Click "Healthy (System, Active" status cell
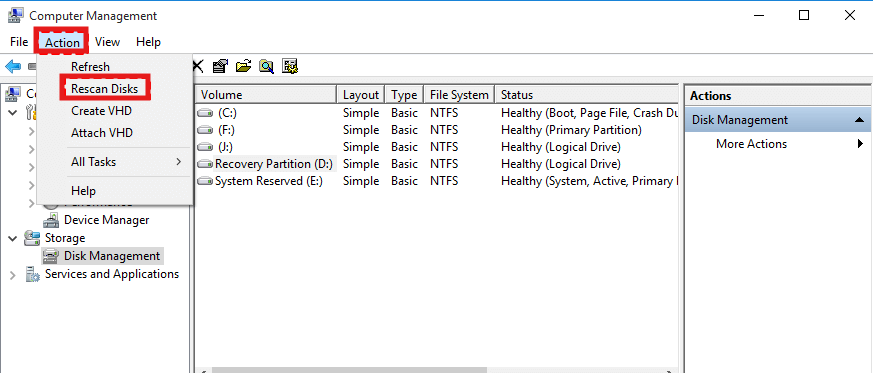Viewport: 873px width, 373px height. 589,181
